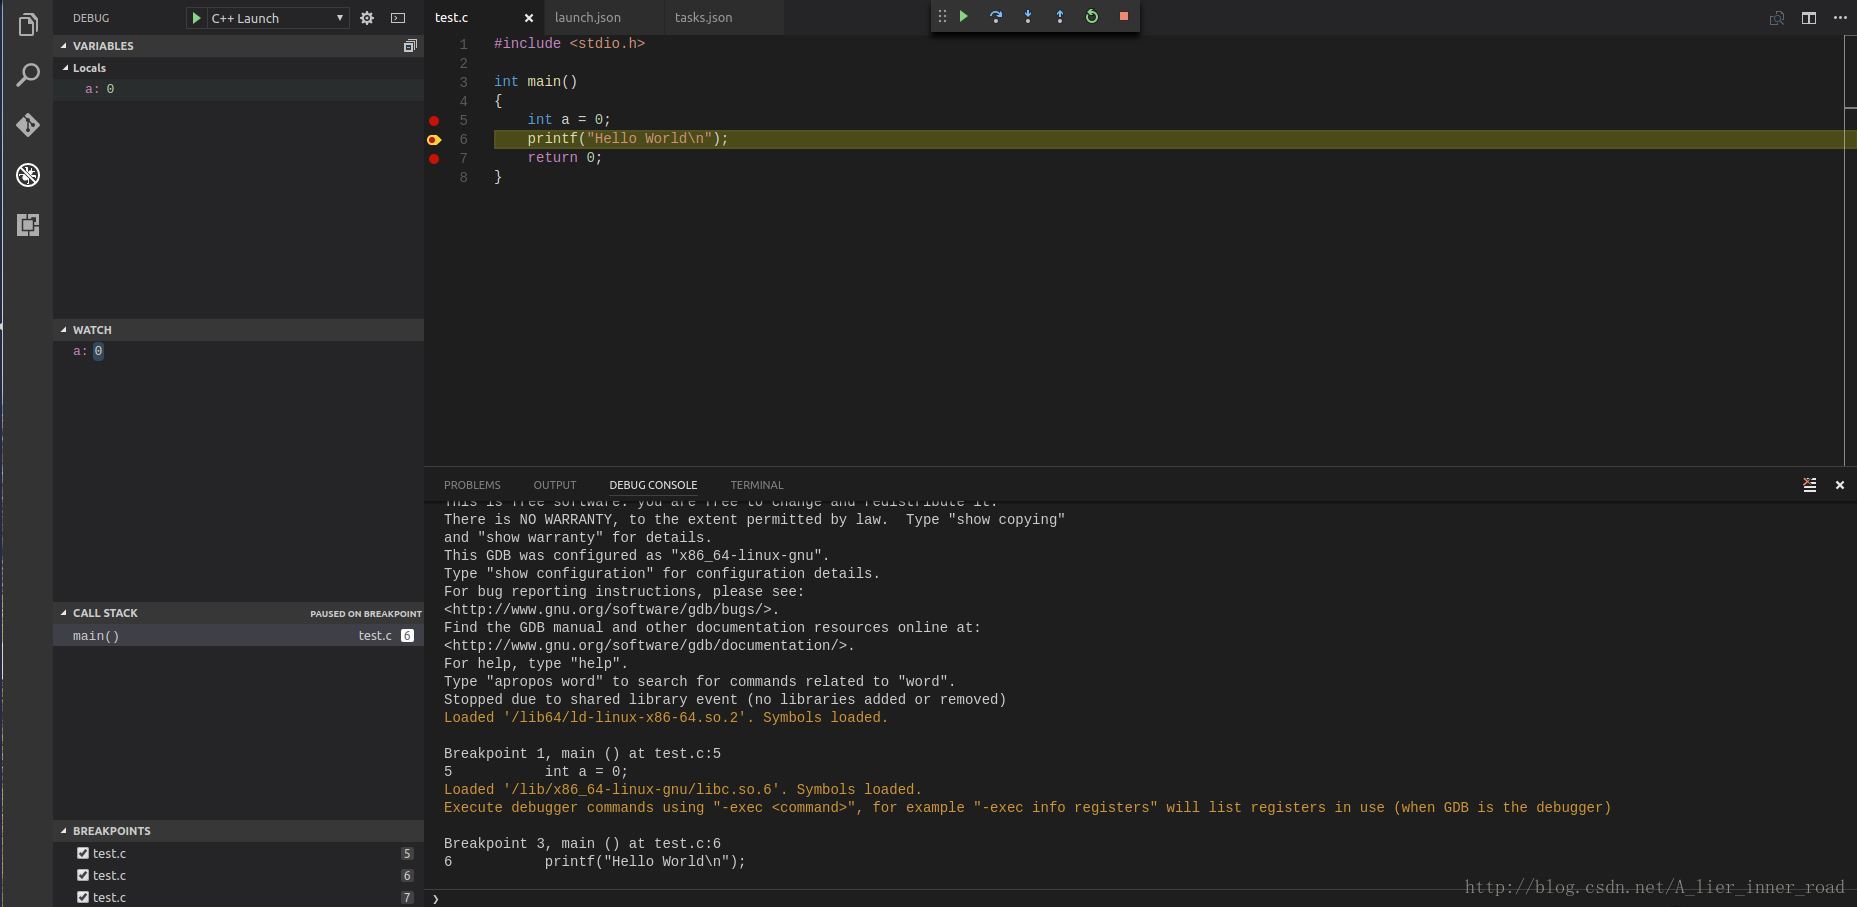Open the Explorer view in activity bar
1857x907 pixels.
[28, 24]
